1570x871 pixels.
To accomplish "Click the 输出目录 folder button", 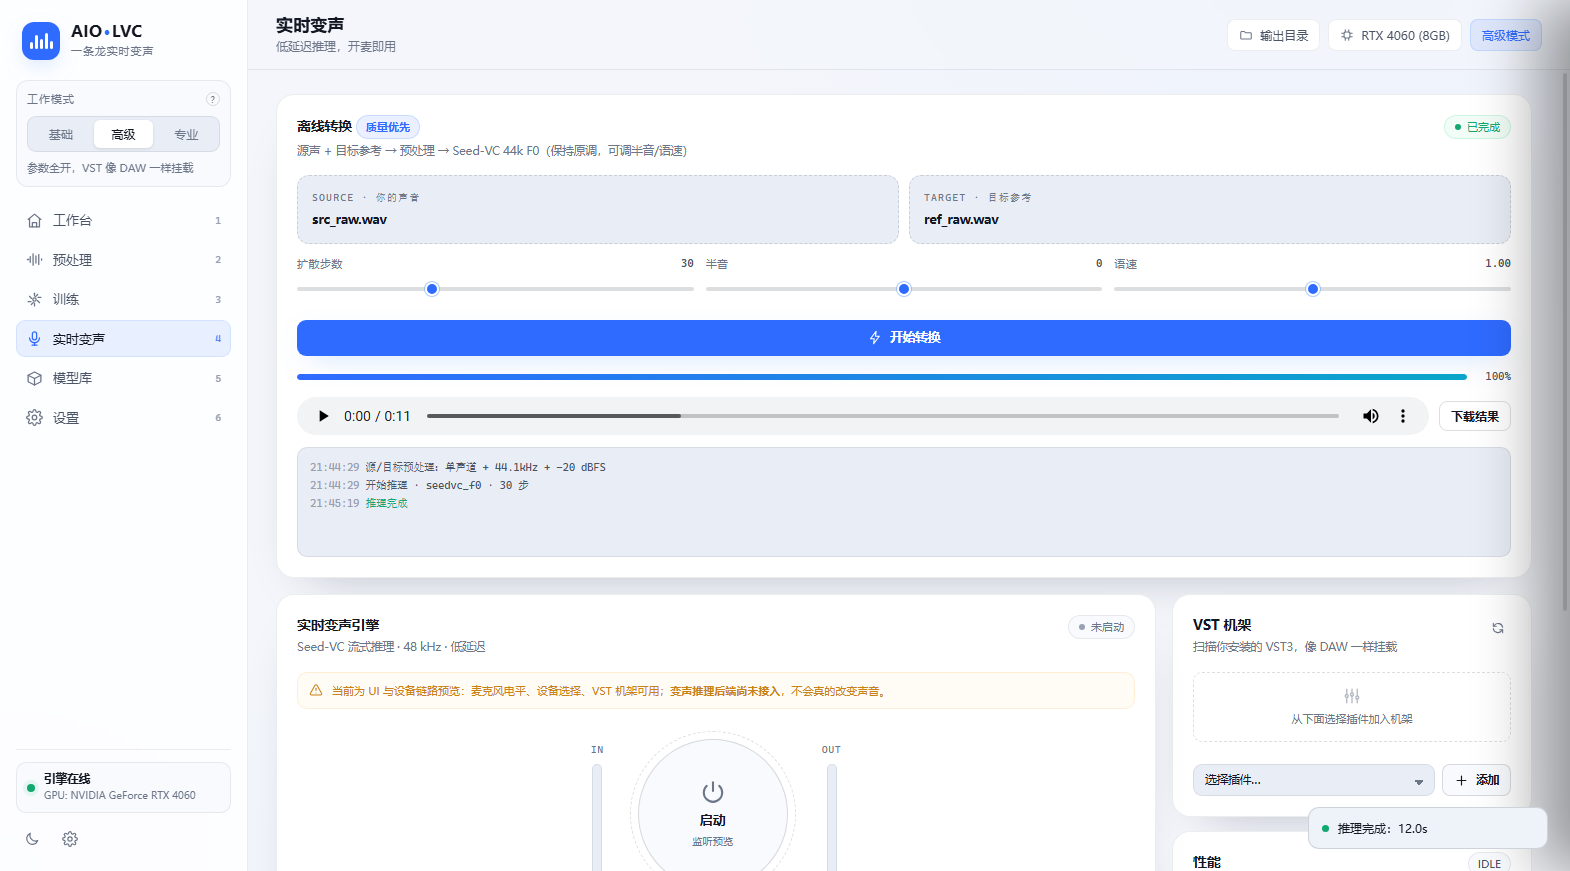I will coord(1273,35).
